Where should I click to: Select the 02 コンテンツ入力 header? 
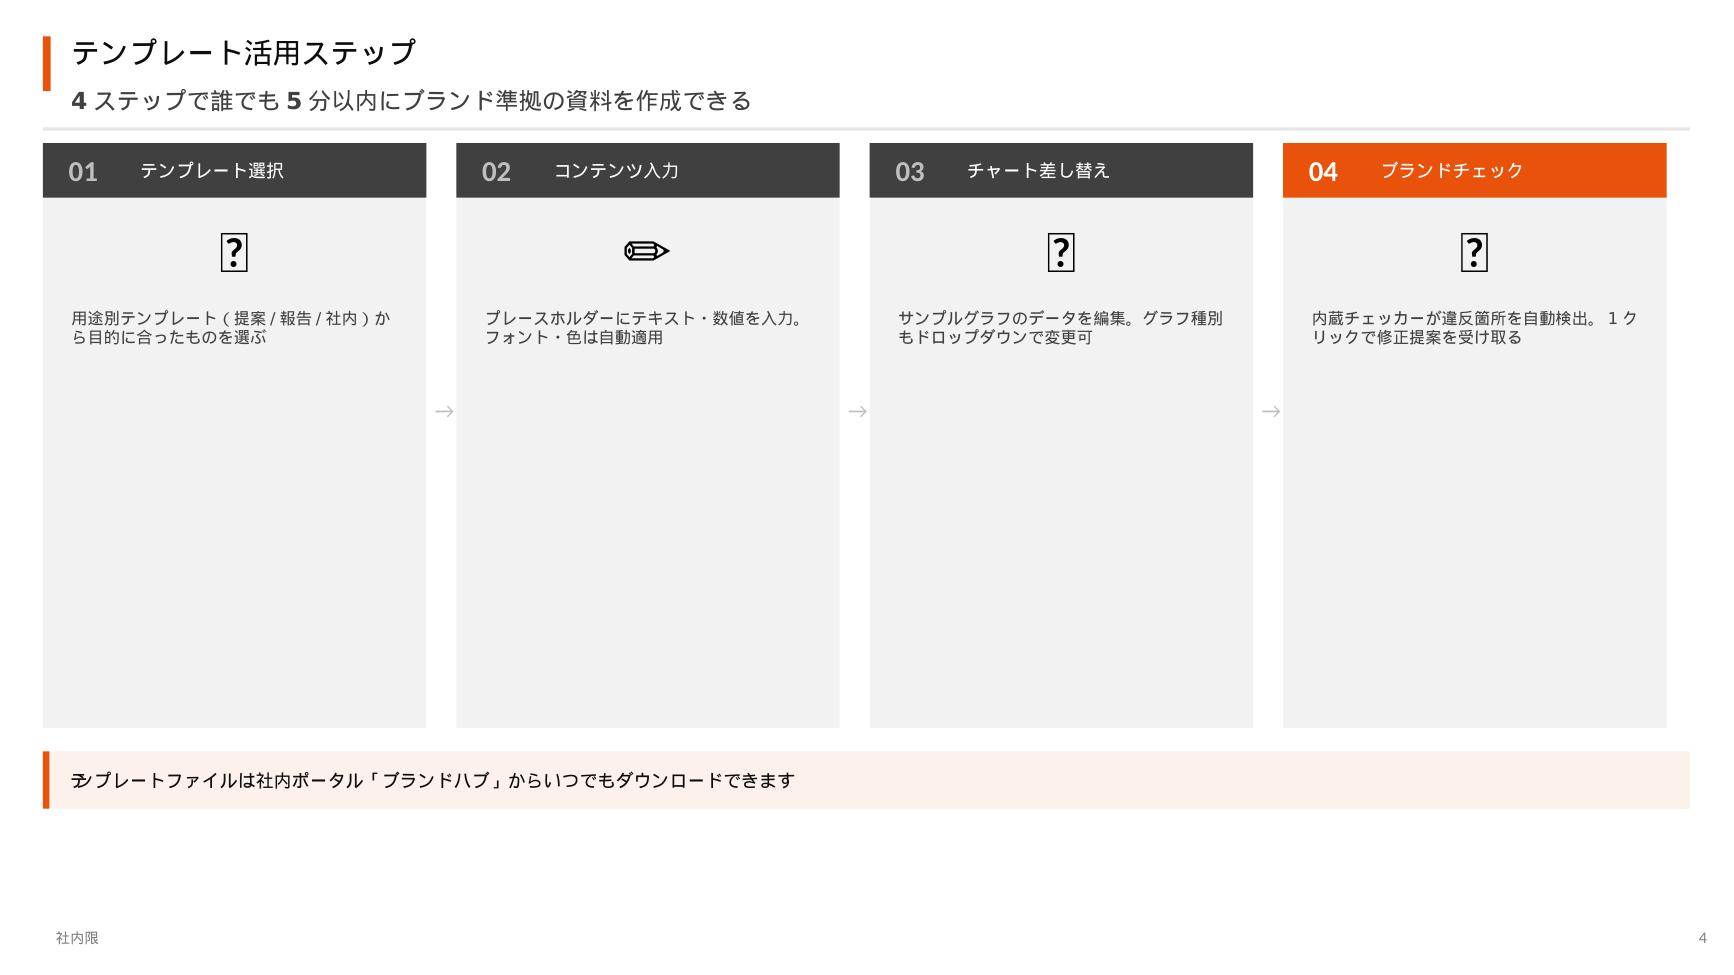pyautogui.click(x=647, y=171)
